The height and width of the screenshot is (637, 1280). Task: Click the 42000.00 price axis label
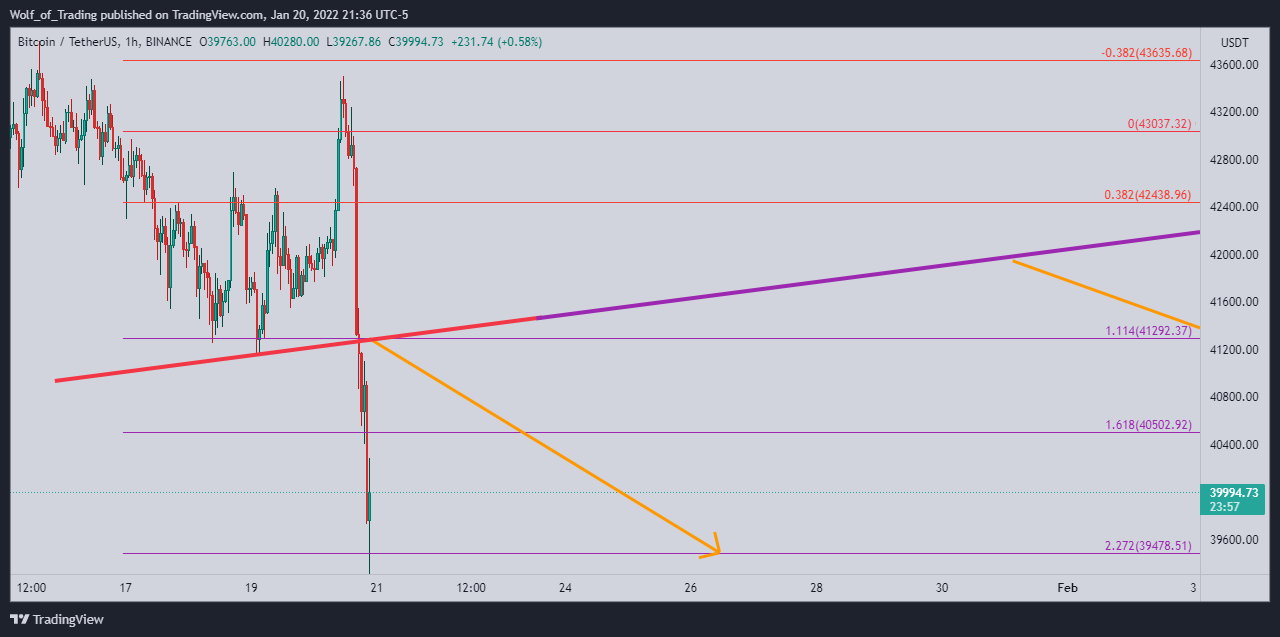point(1233,255)
